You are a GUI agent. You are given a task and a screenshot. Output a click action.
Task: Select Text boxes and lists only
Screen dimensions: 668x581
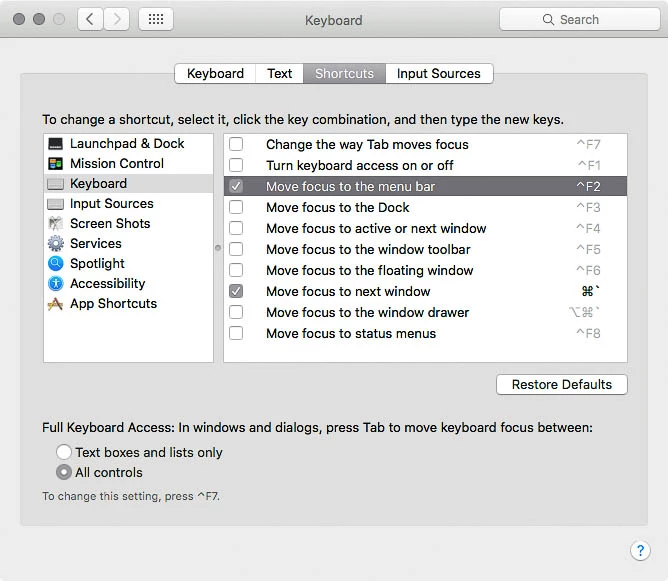pyautogui.click(x=64, y=452)
